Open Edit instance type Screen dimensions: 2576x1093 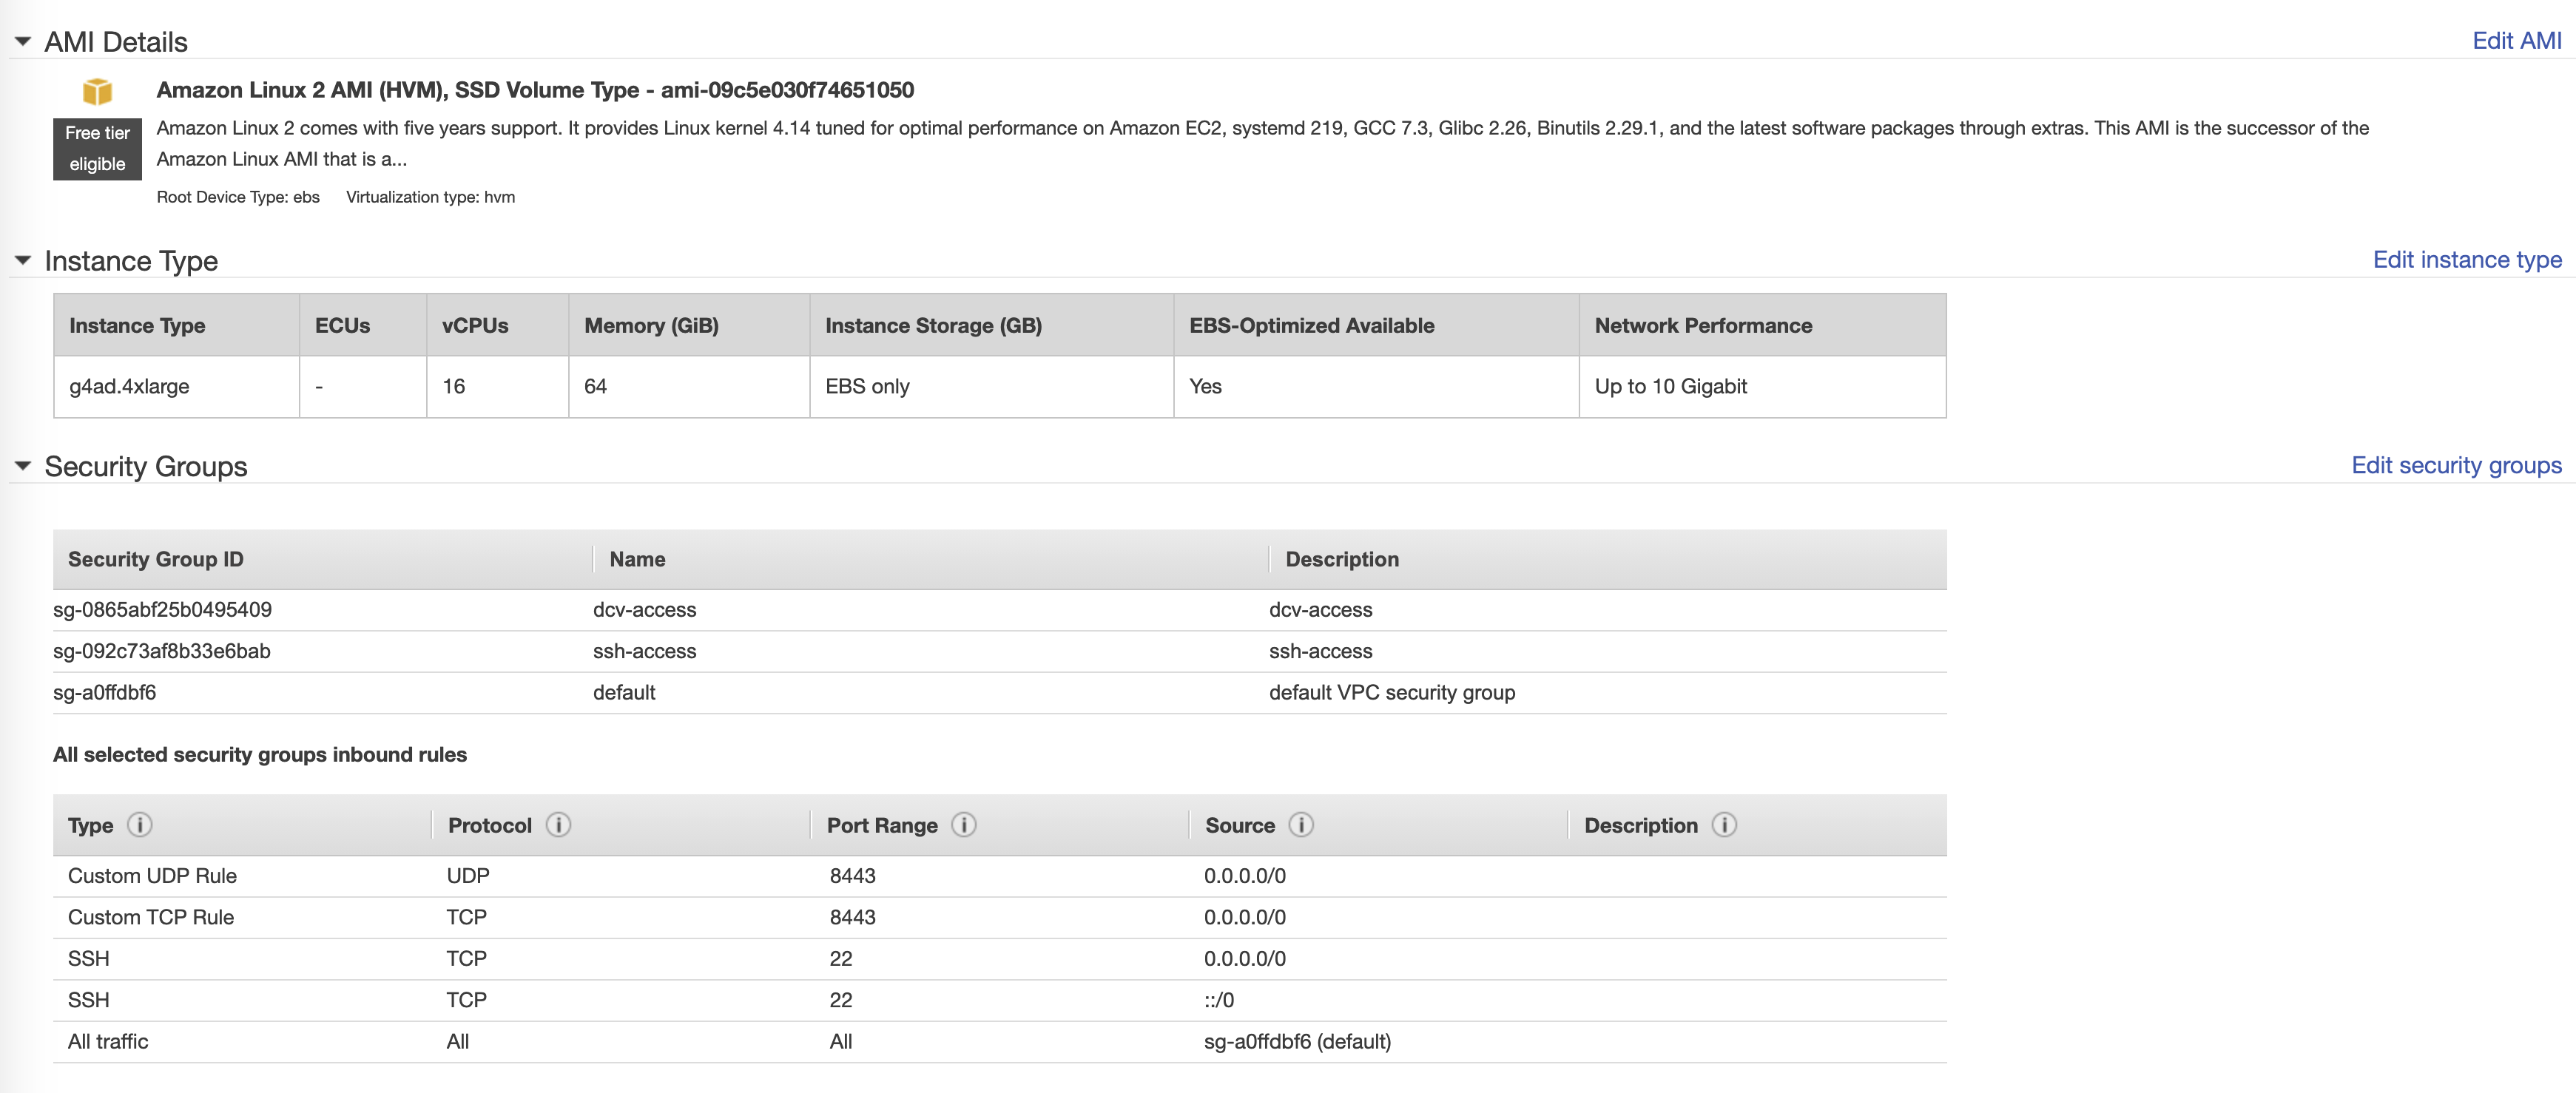(x=2467, y=259)
